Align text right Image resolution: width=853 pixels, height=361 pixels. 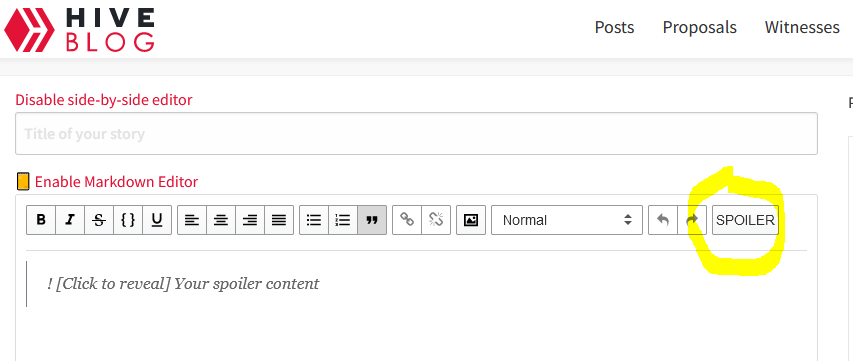pyautogui.click(x=250, y=220)
